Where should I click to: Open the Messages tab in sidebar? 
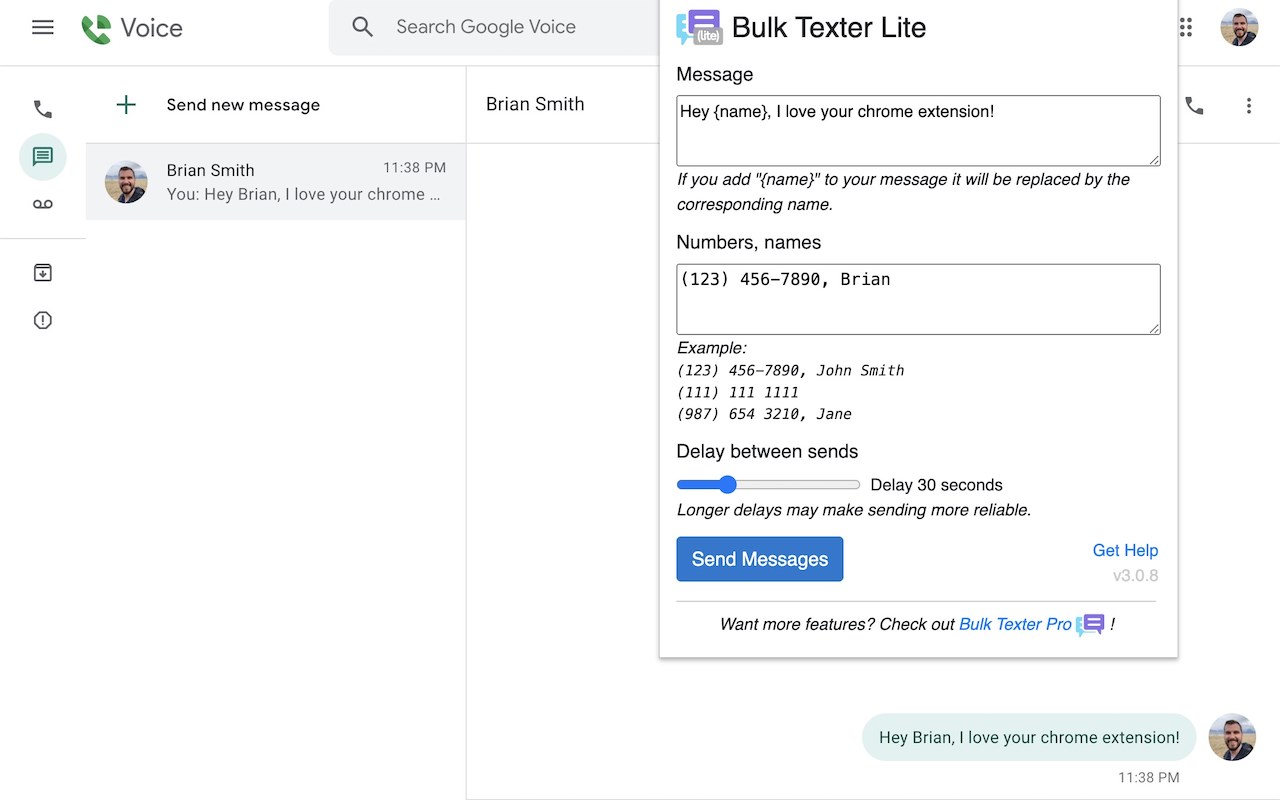tap(43, 157)
